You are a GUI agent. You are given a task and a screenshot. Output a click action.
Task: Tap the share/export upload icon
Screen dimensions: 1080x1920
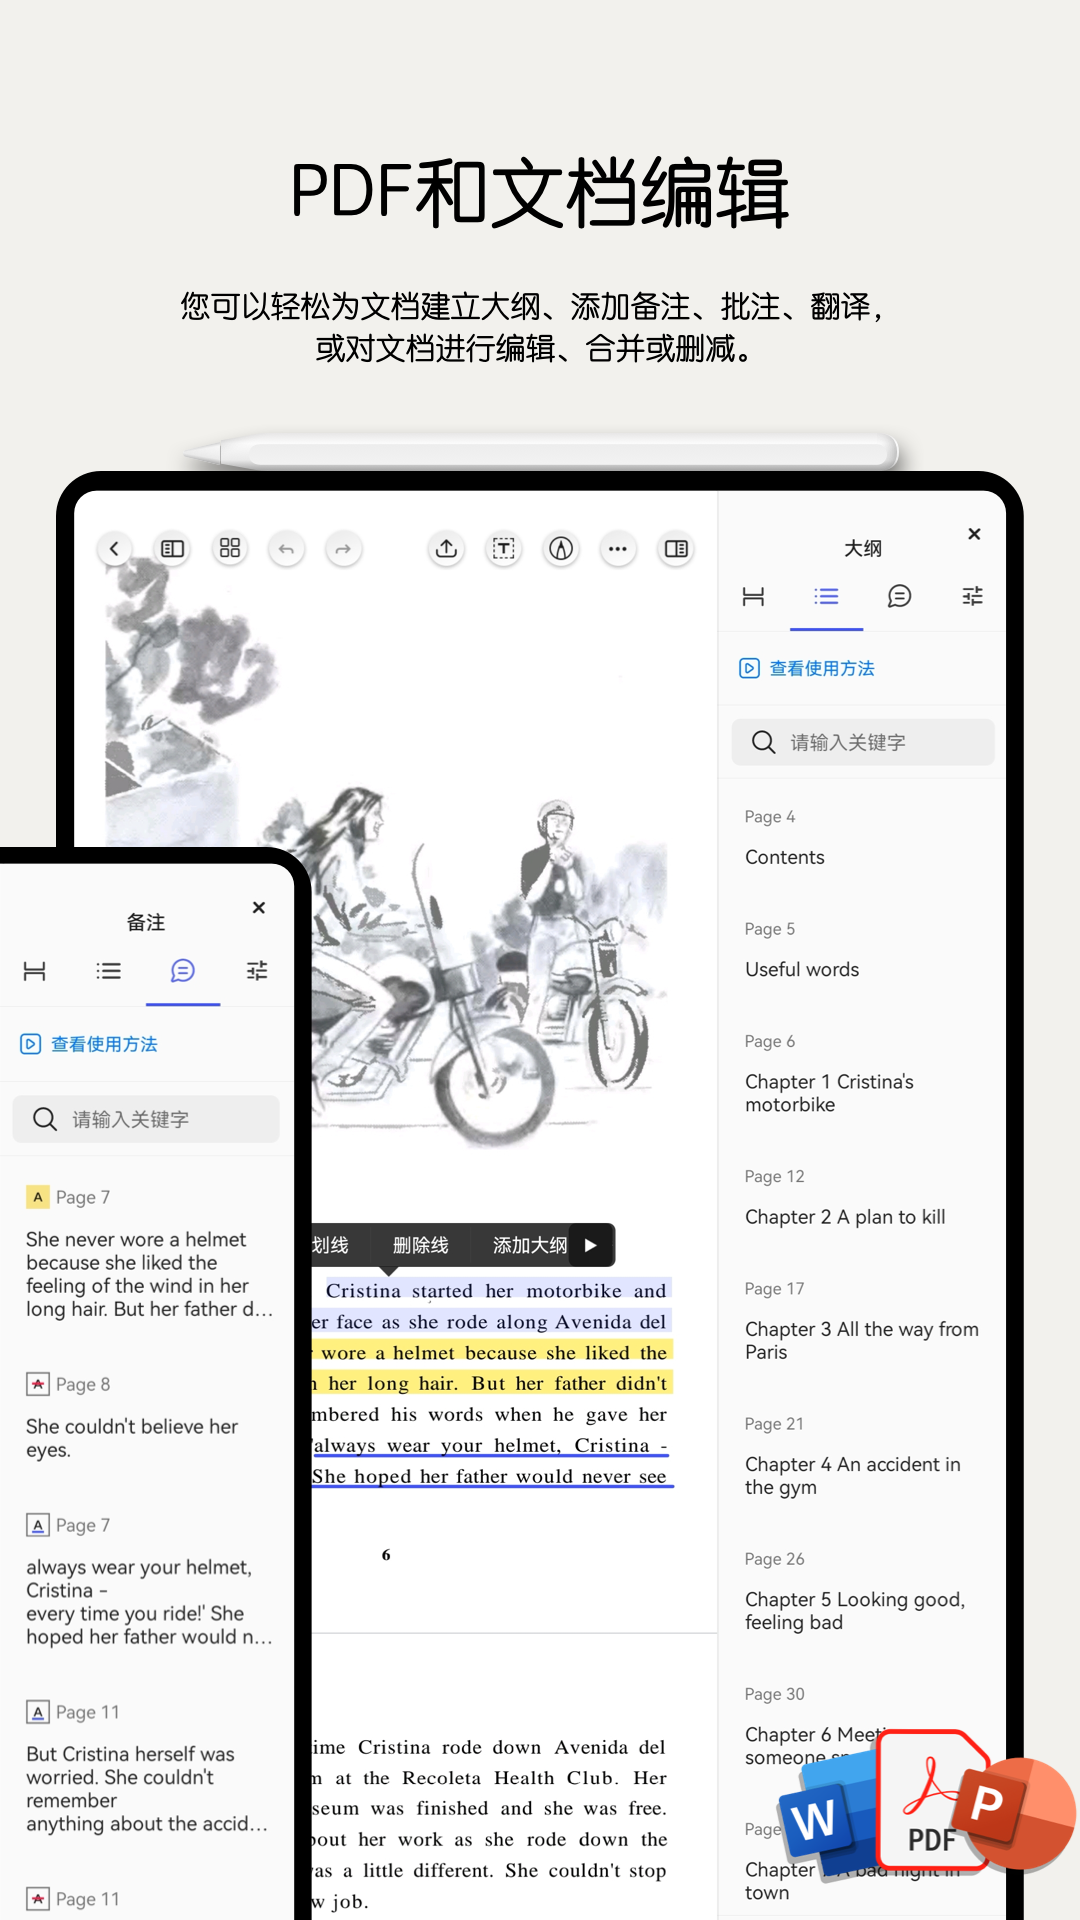click(x=447, y=549)
